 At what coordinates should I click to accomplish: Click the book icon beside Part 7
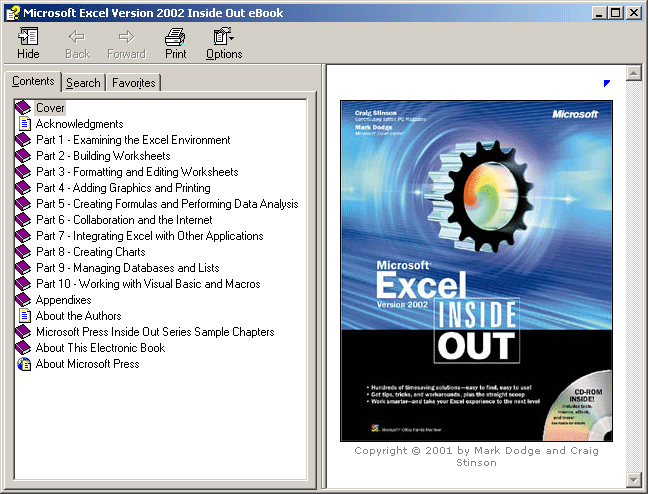pos(23,236)
